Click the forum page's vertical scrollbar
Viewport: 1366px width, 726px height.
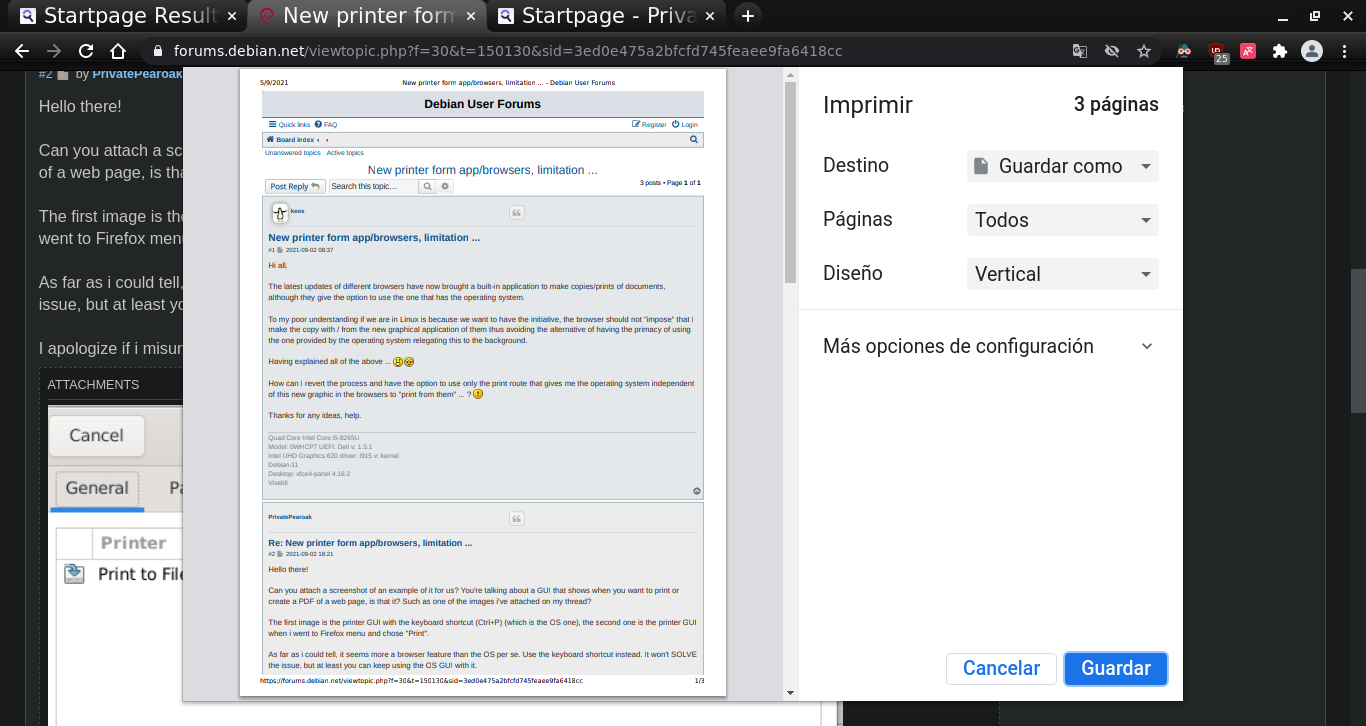point(1358,340)
